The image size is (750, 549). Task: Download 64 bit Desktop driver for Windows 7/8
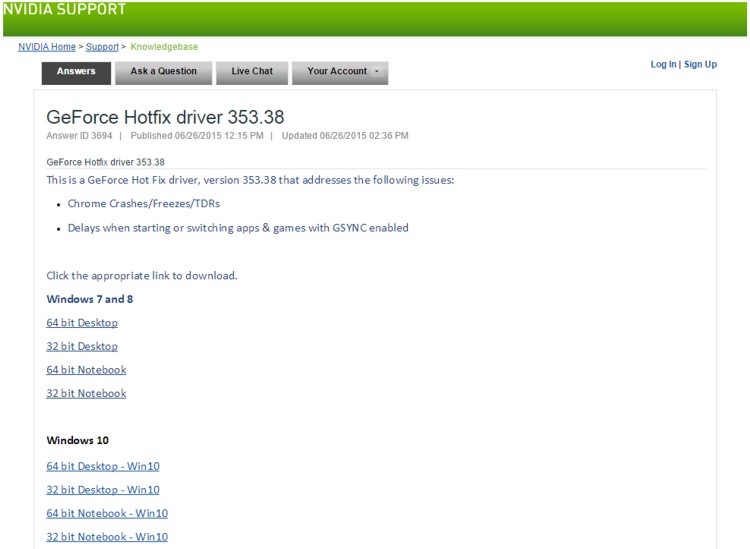82,323
